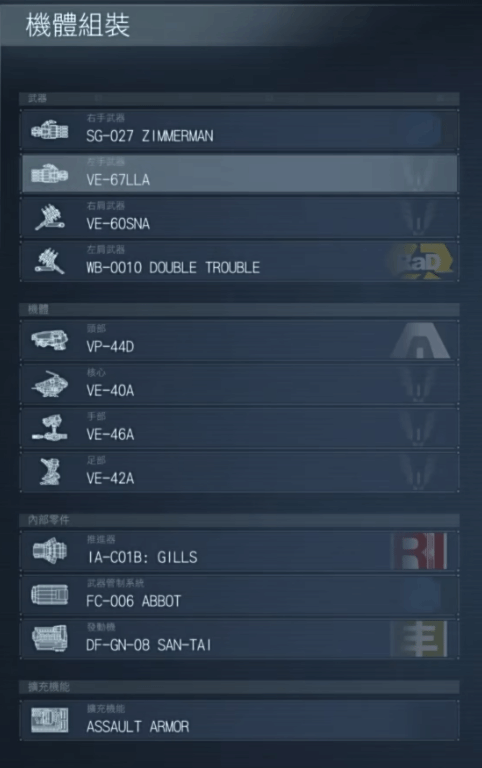This screenshot has height=768, width=482.
Task: Click the FCS icon beside FC-006 ABBOT
Action: (49, 595)
